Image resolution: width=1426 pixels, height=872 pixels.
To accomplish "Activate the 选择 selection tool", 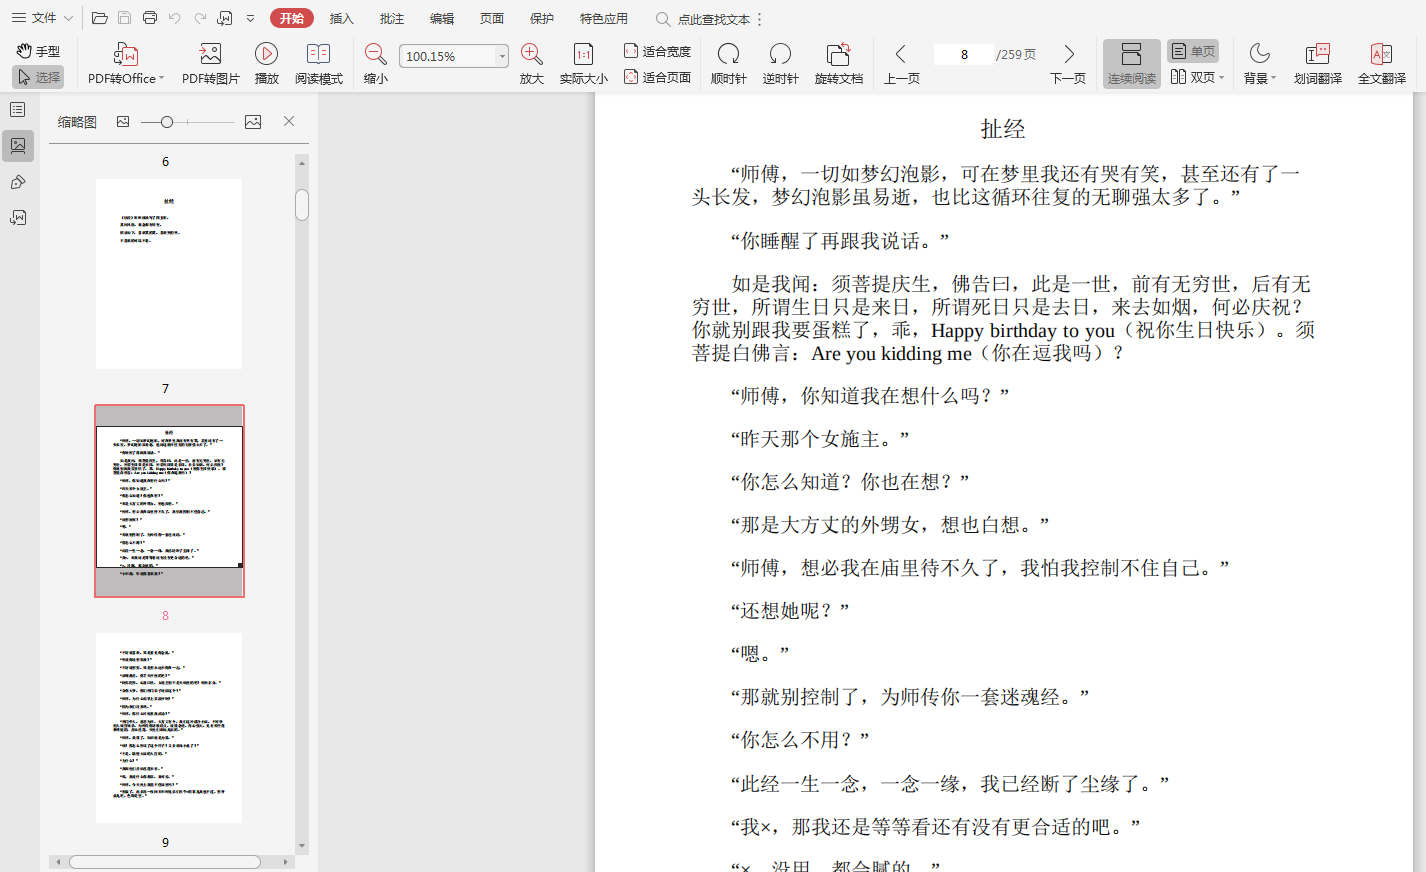I will [38, 77].
